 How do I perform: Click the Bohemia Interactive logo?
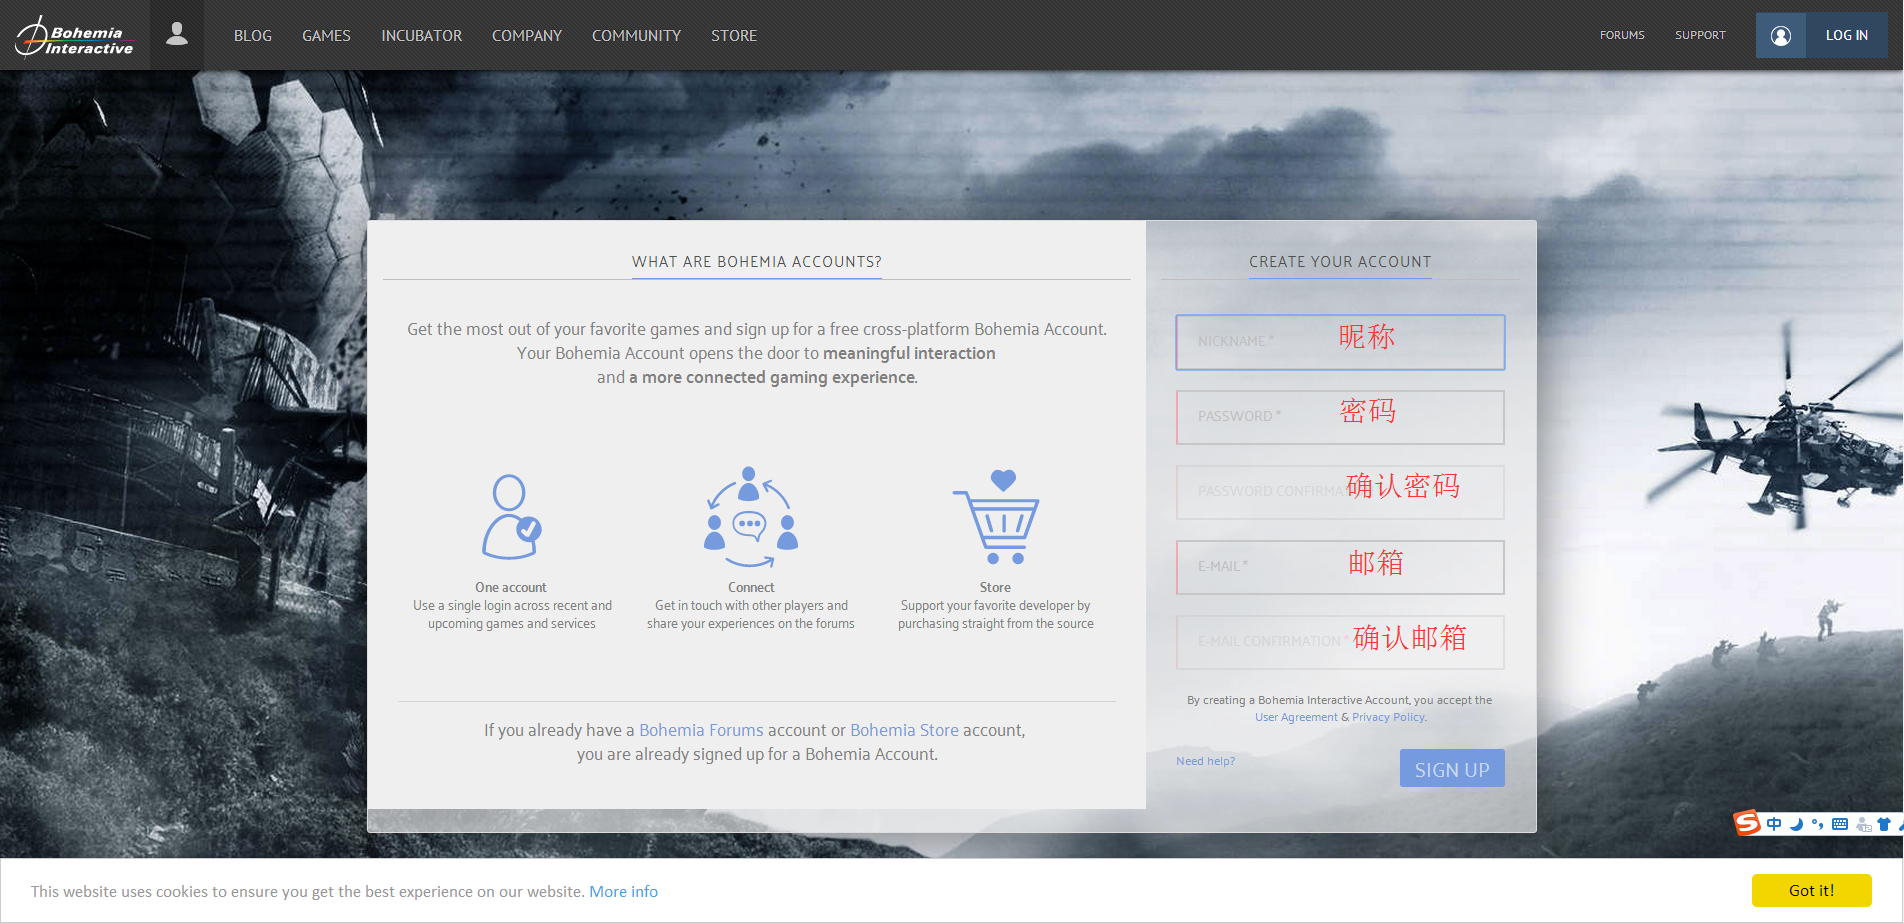point(75,36)
